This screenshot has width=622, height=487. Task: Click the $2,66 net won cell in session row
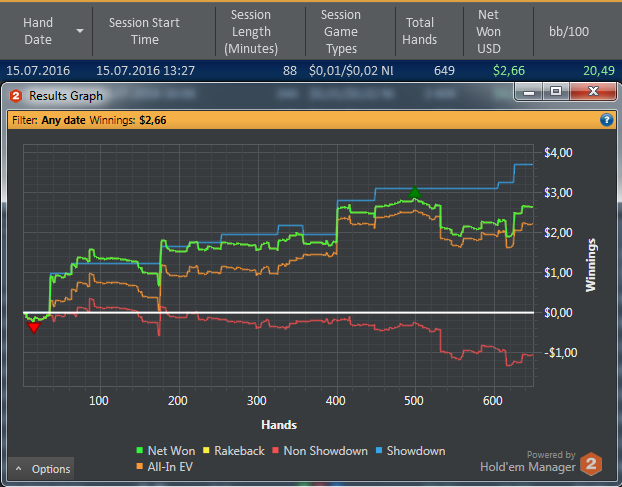tap(509, 71)
